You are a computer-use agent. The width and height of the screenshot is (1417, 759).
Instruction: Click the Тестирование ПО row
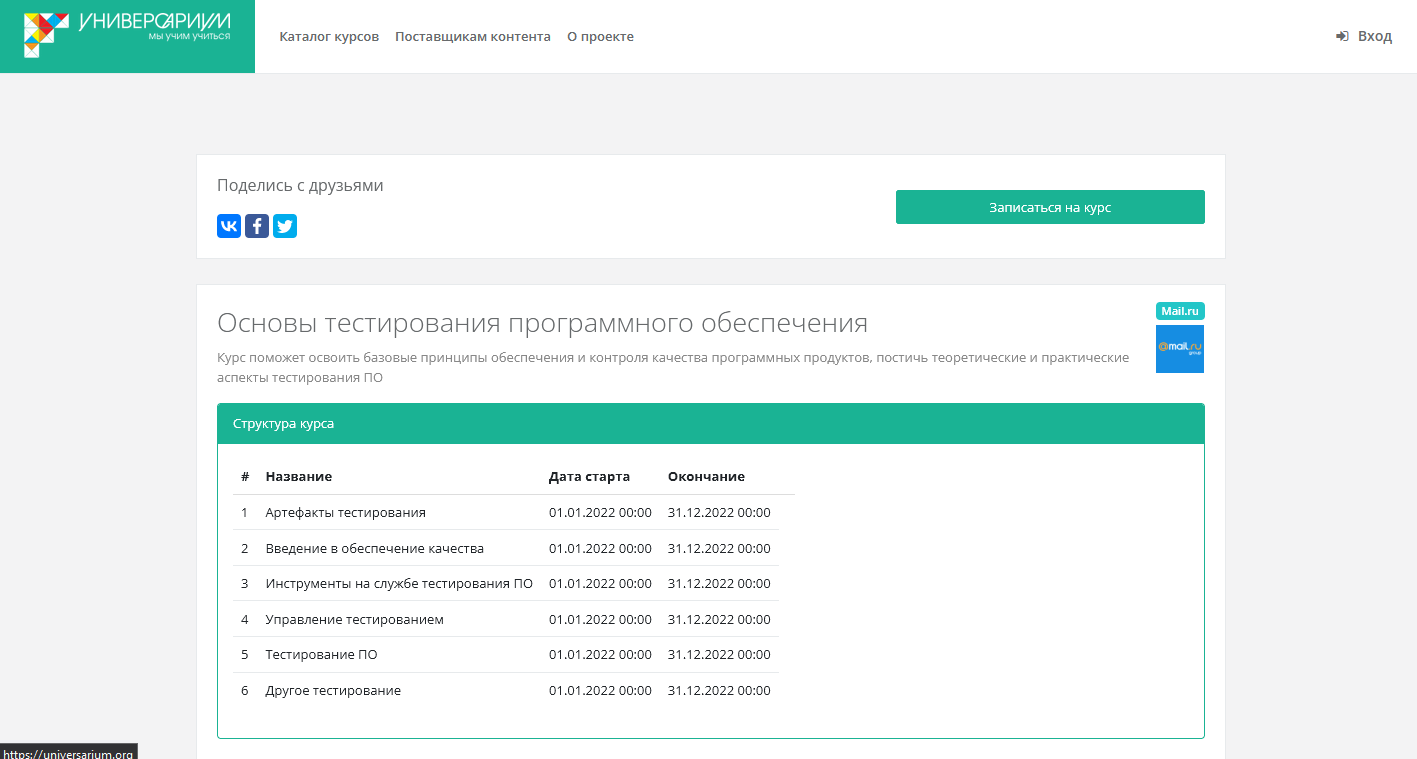pos(321,654)
